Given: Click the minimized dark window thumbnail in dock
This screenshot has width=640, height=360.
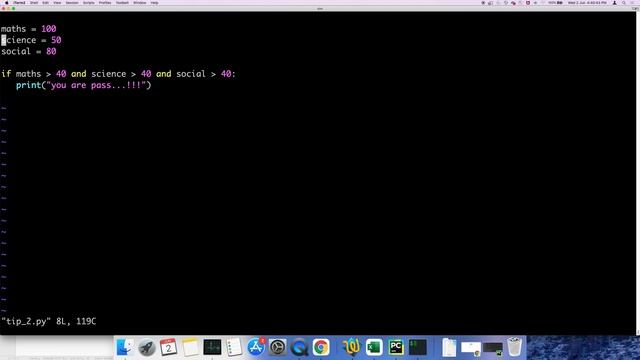Looking at the screenshot, I should [x=493, y=348].
